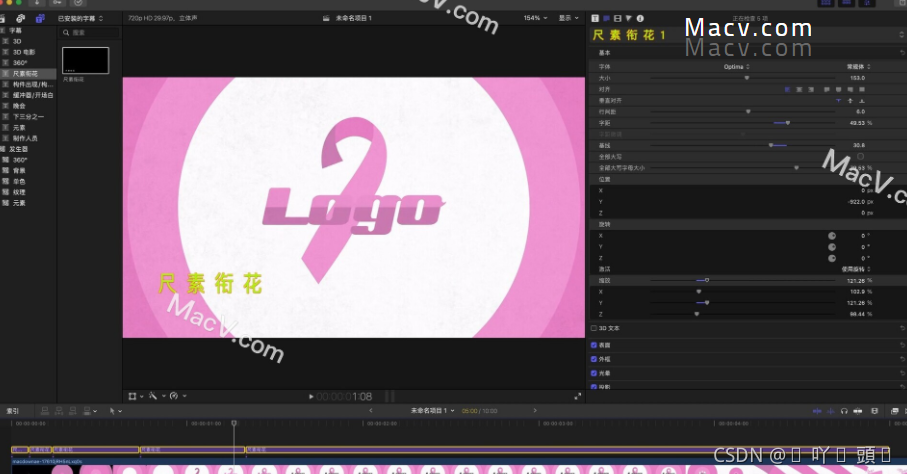Toggle solo headphones icon in timeline
The height and width of the screenshot is (474, 907).
(x=844, y=411)
